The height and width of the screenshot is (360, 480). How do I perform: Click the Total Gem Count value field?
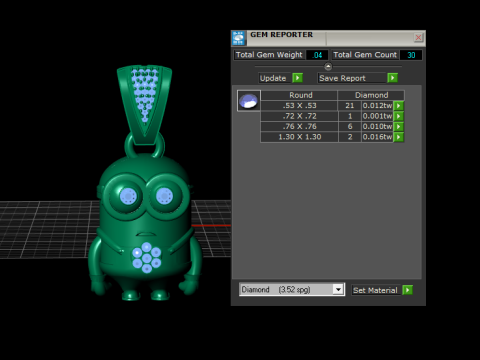(411, 55)
